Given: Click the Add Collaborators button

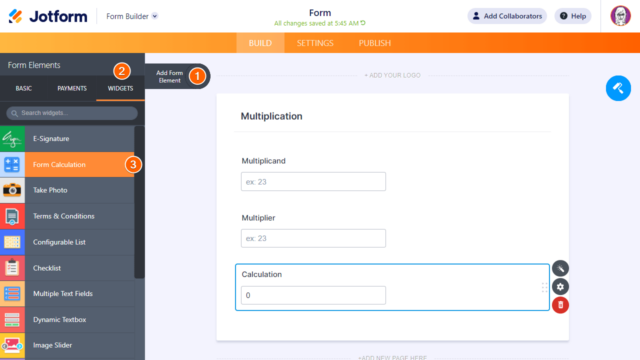Looking at the screenshot, I should [507, 16].
